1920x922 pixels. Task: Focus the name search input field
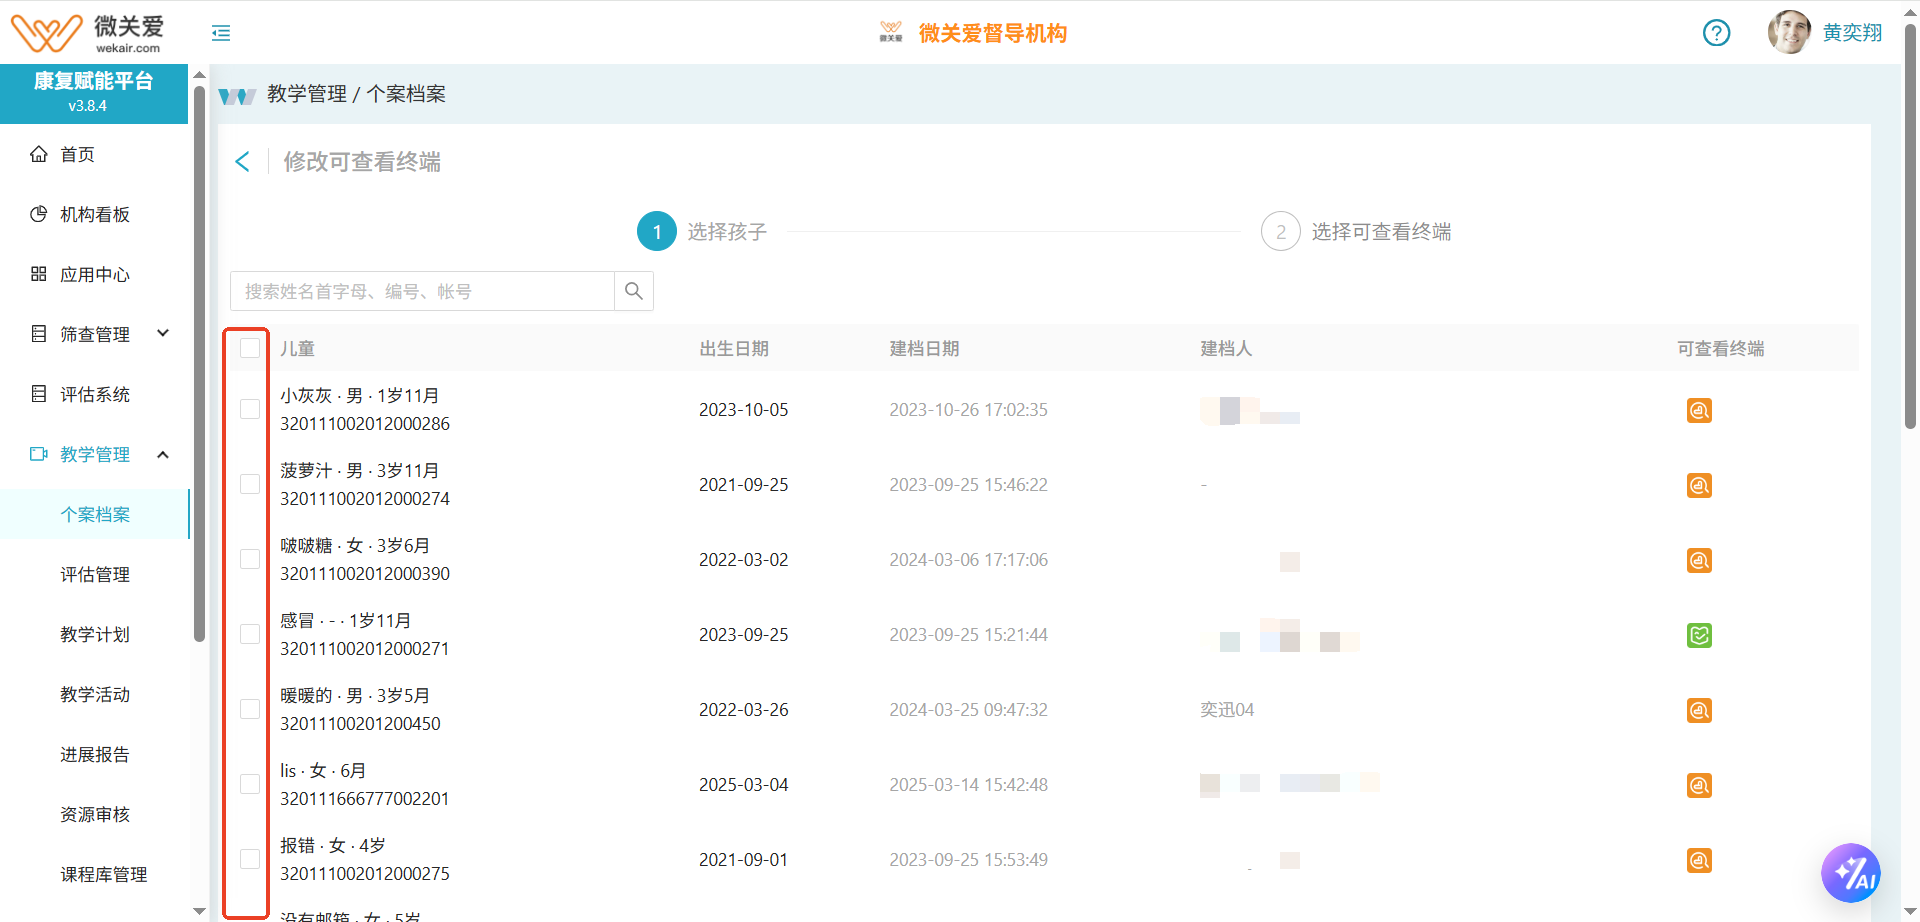422,291
